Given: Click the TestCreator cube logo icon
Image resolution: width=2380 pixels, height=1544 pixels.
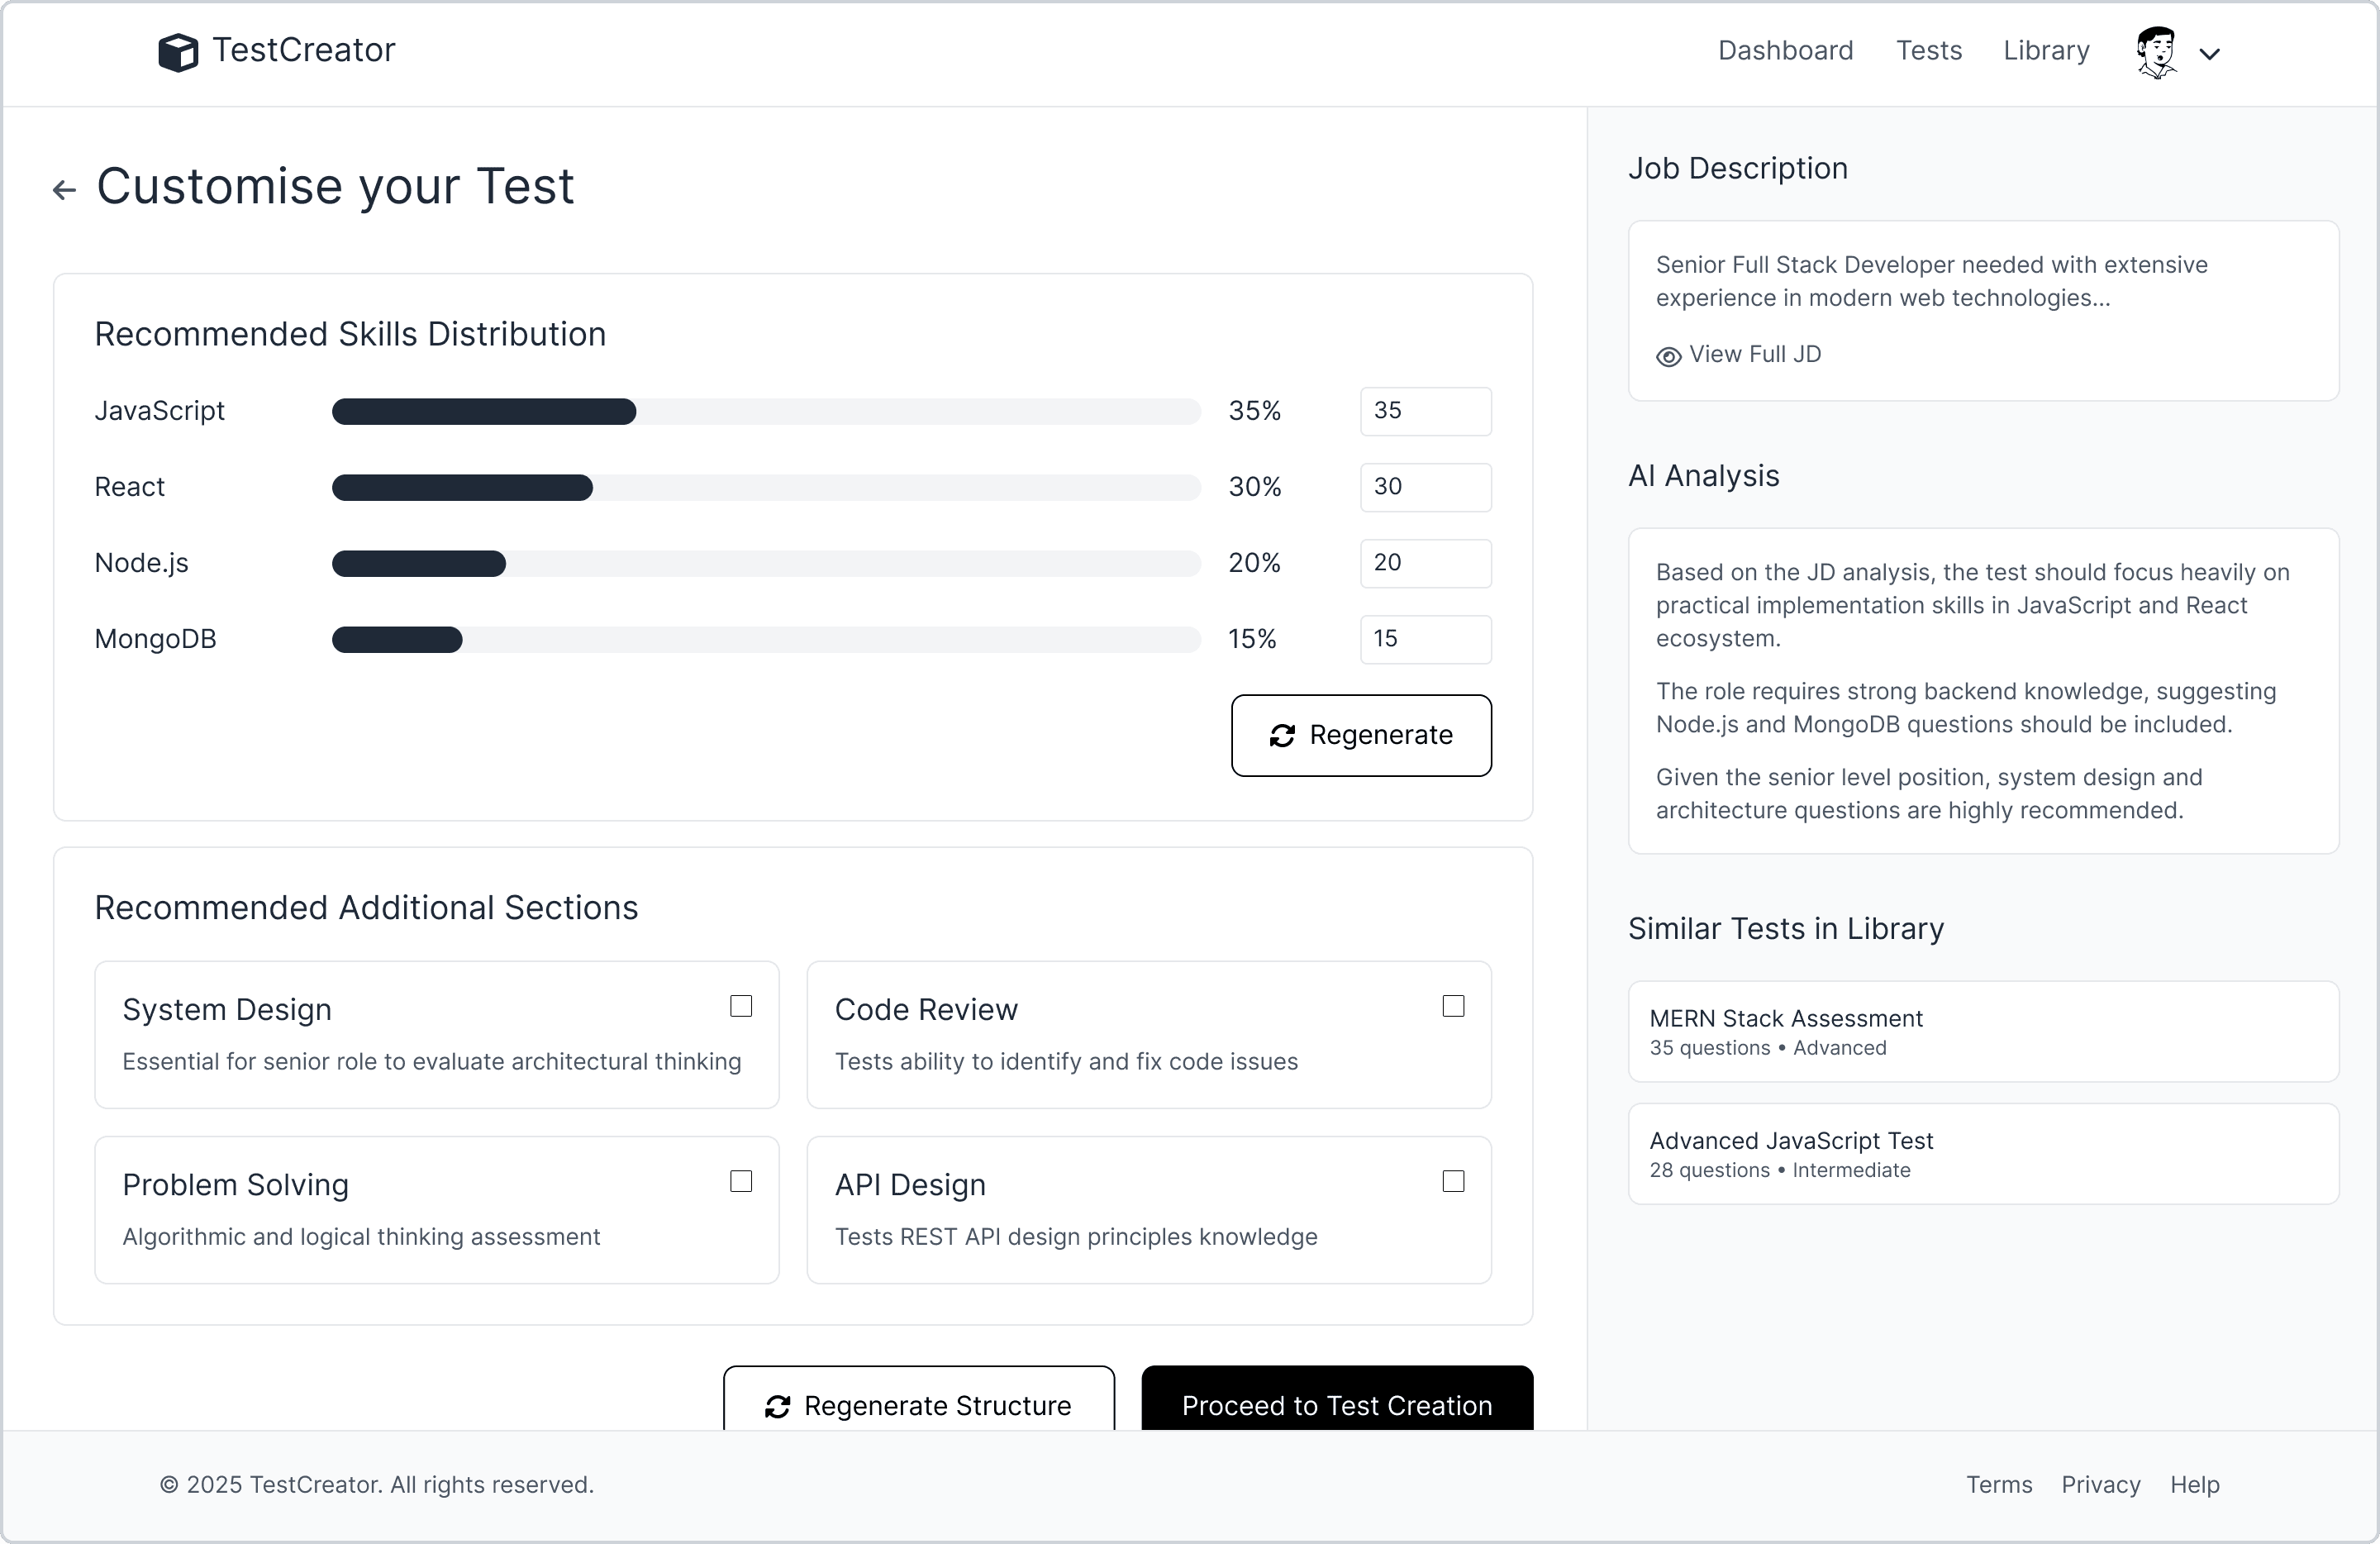Looking at the screenshot, I should 178,52.
